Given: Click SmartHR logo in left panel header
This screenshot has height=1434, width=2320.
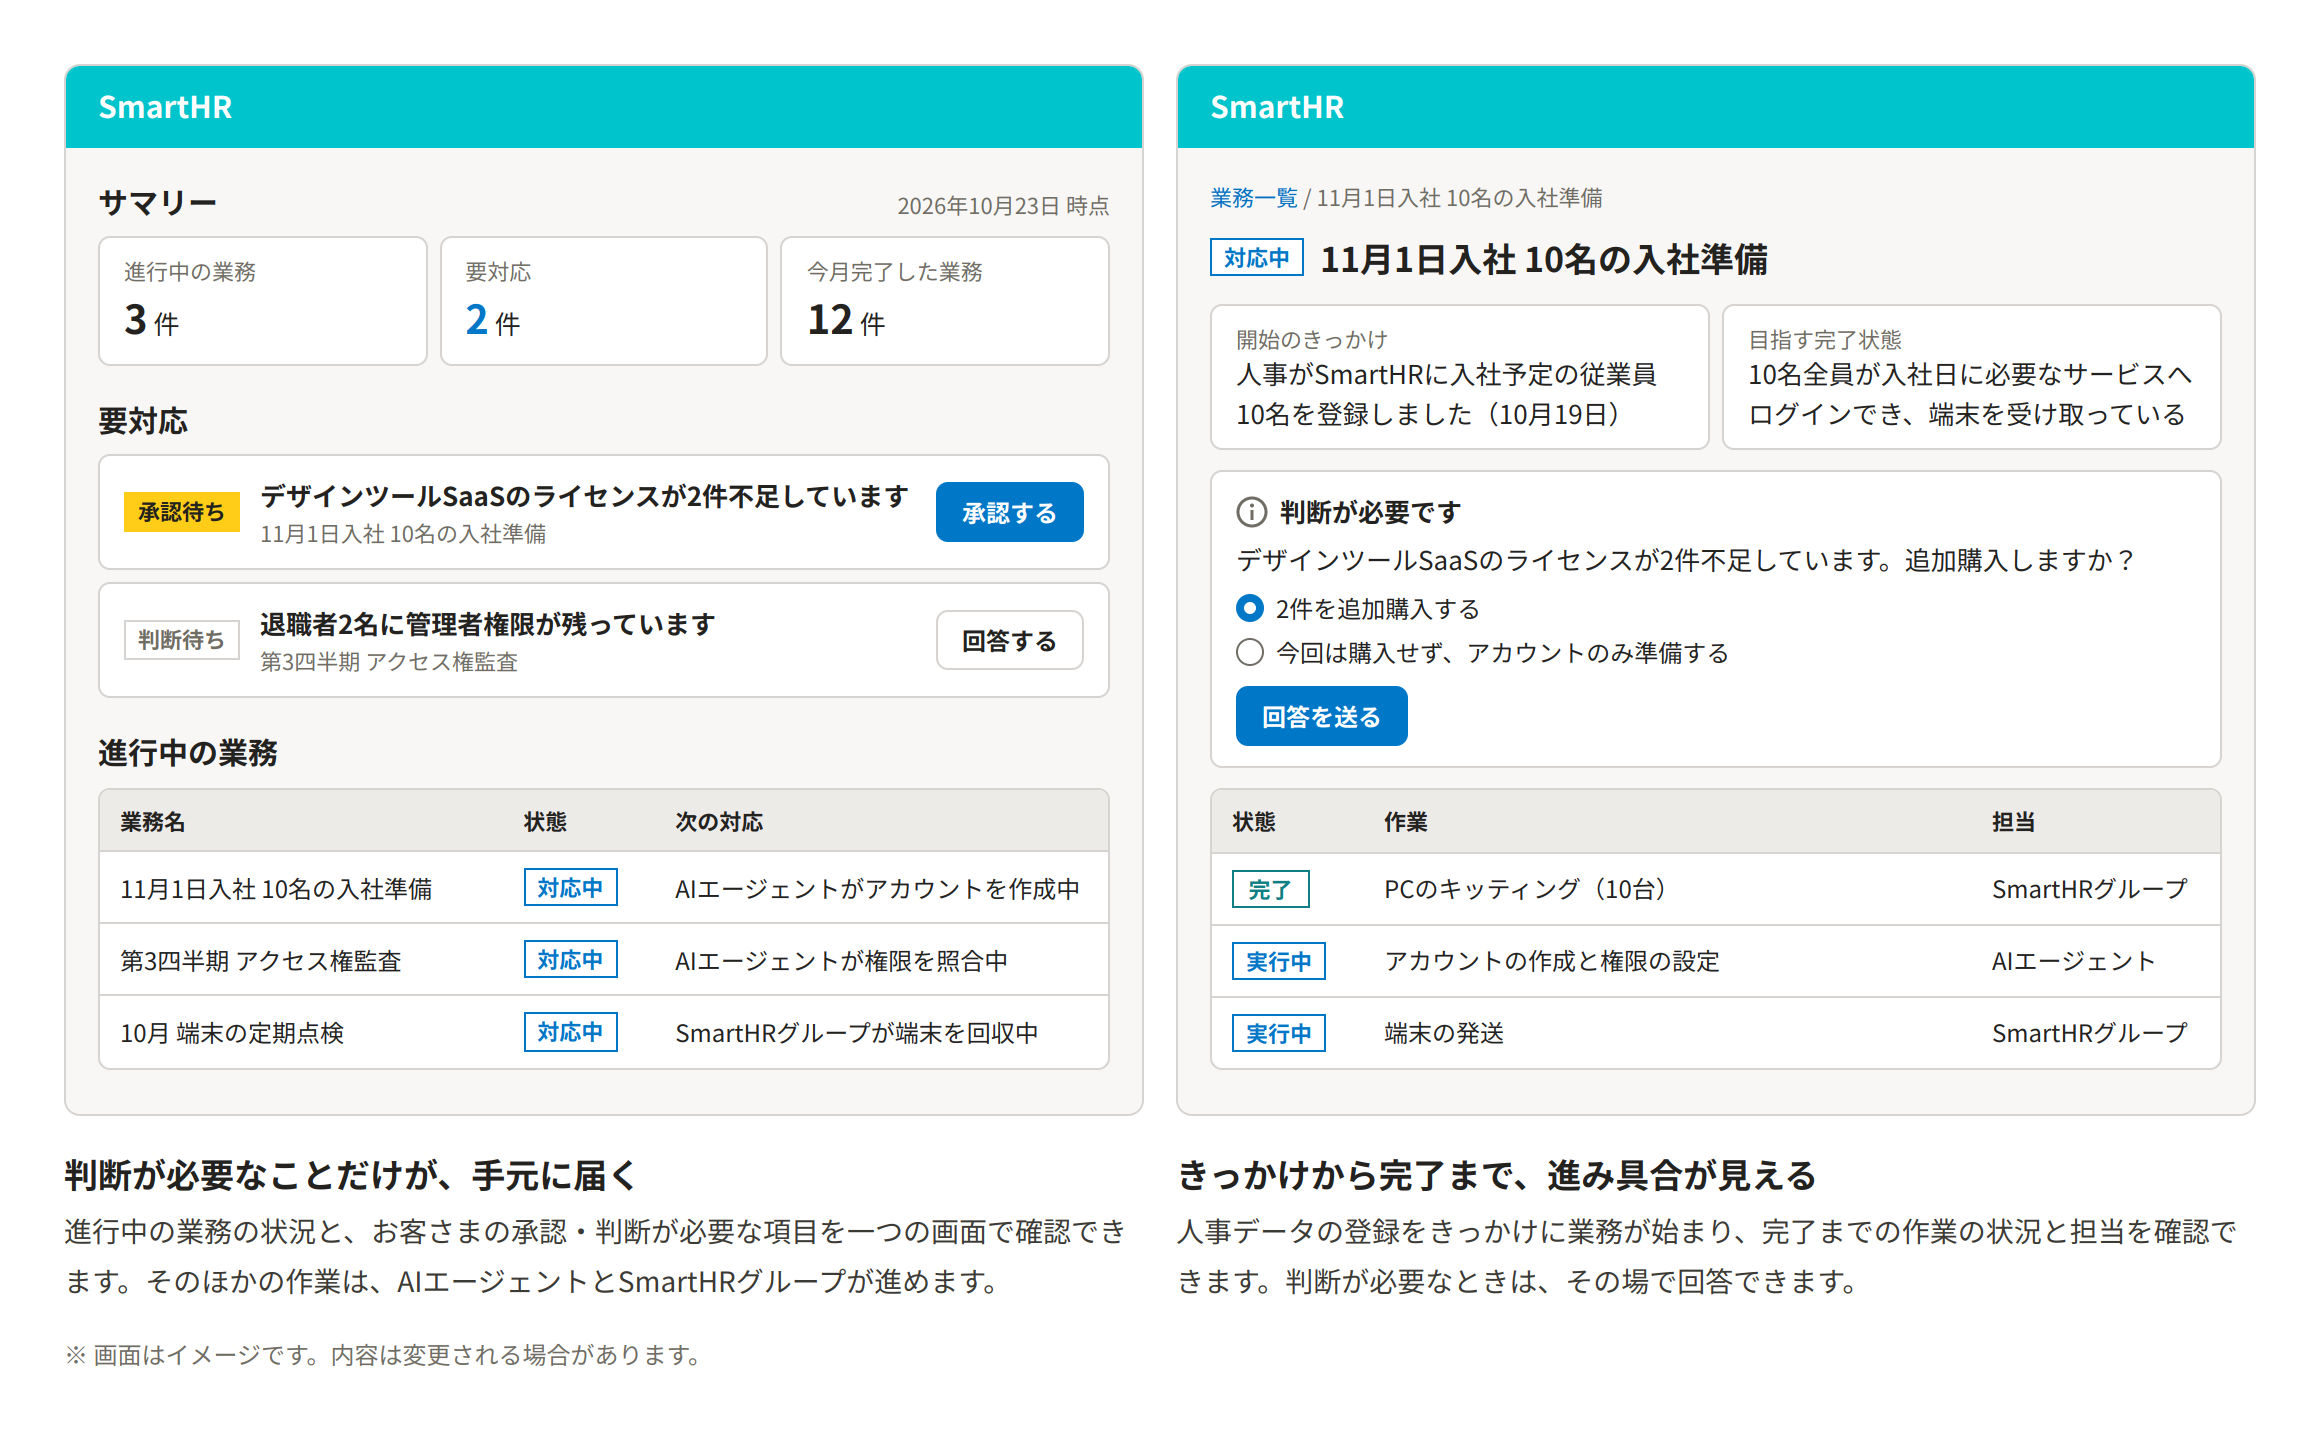Looking at the screenshot, I should [165, 107].
